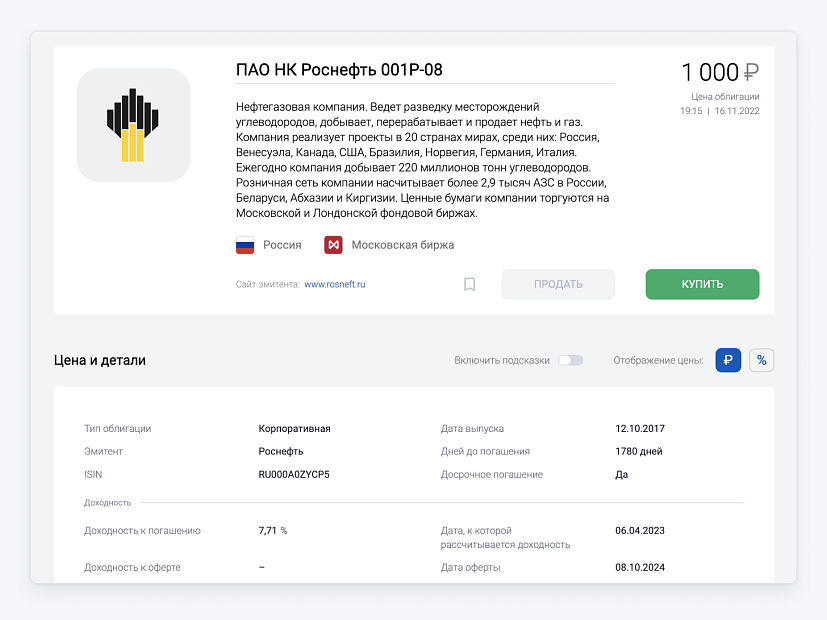
Task: Click the bond title ПАО НК Роснефть 001P-08
Action: click(339, 70)
